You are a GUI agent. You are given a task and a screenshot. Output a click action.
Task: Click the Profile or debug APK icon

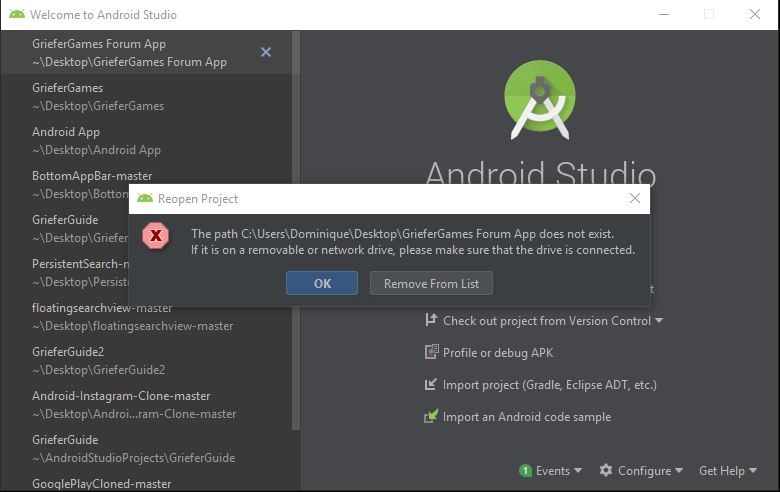(431, 352)
